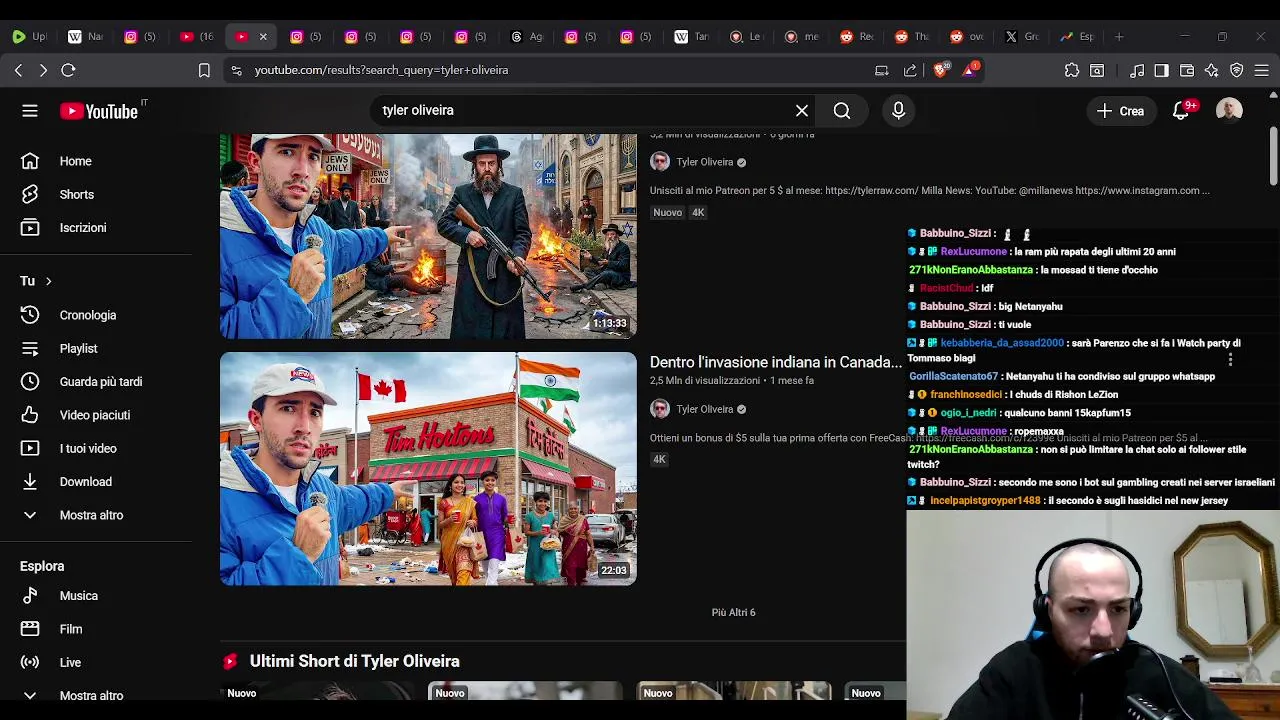This screenshot has height=720, width=1280.
Task: Click the tylerraw.com Patreon link text
Action: click(x=870, y=191)
